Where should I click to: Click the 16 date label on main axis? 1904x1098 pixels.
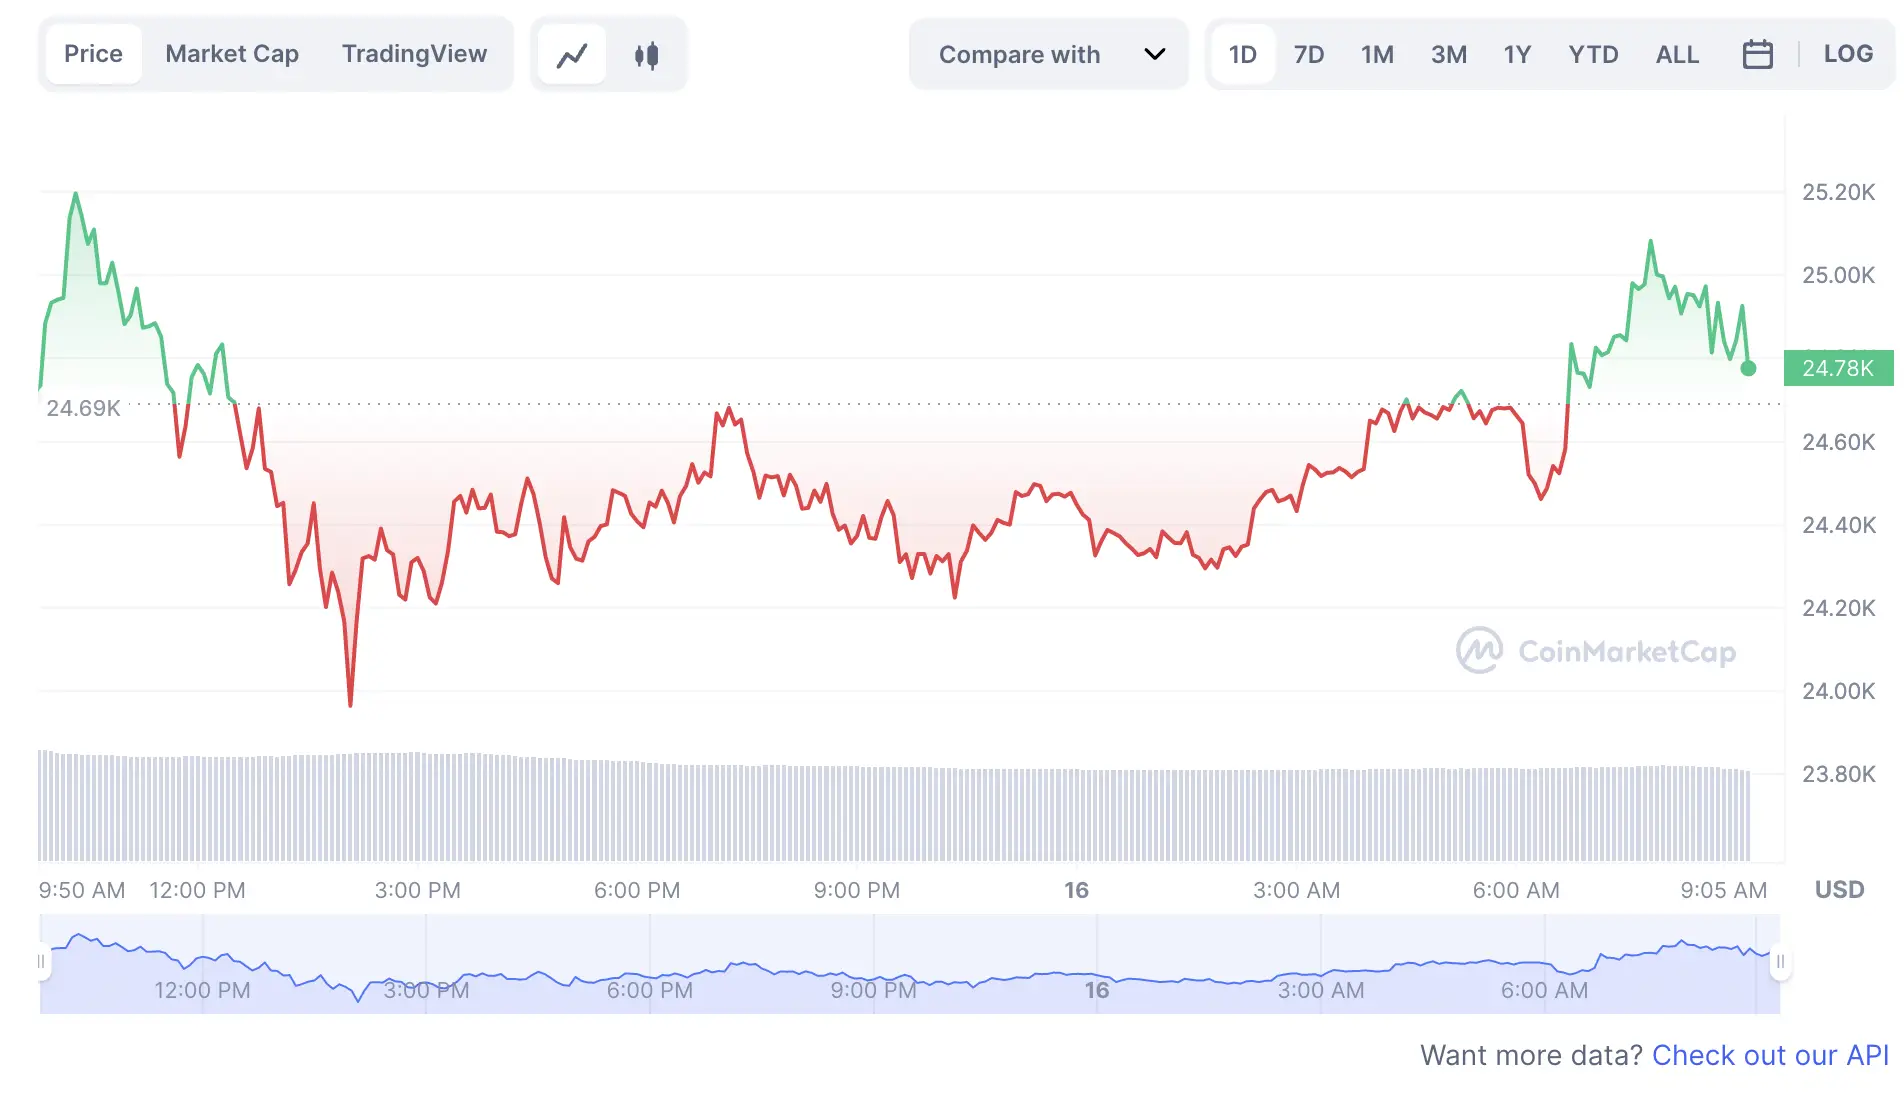click(x=1076, y=890)
